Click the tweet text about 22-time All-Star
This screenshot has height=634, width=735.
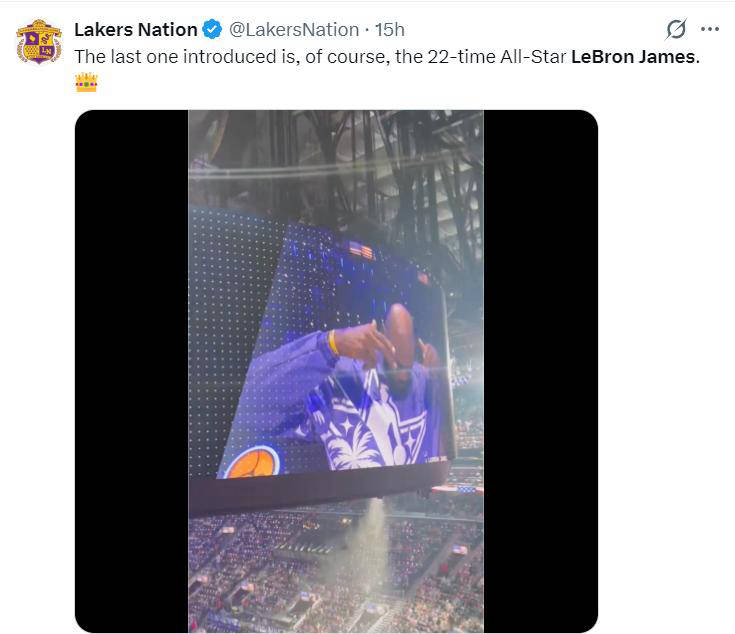(x=320, y=56)
